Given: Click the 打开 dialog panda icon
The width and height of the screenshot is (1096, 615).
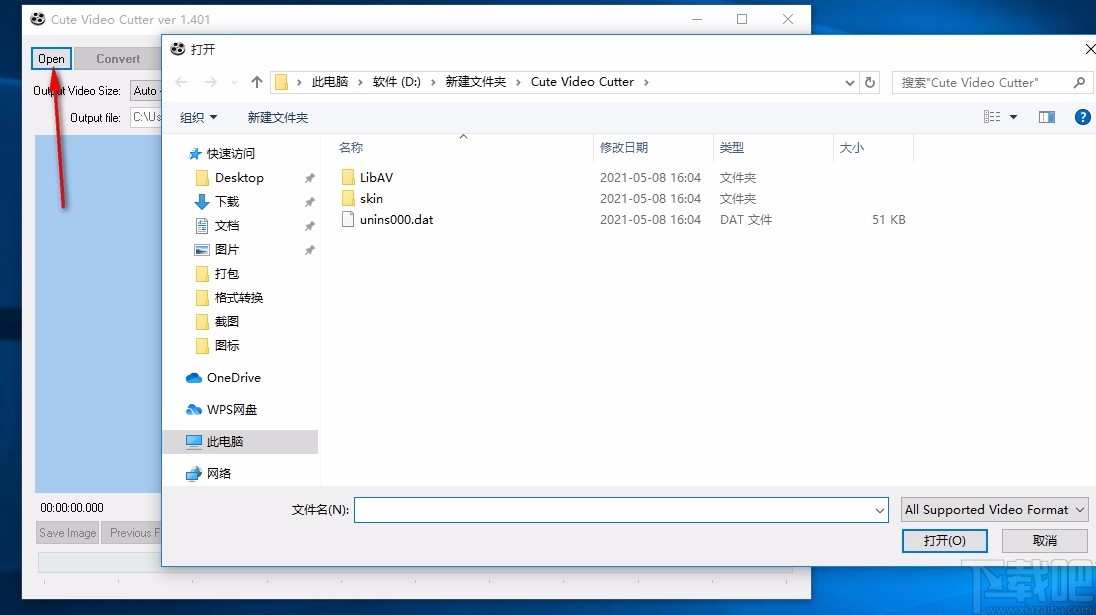Looking at the screenshot, I should (178, 49).
